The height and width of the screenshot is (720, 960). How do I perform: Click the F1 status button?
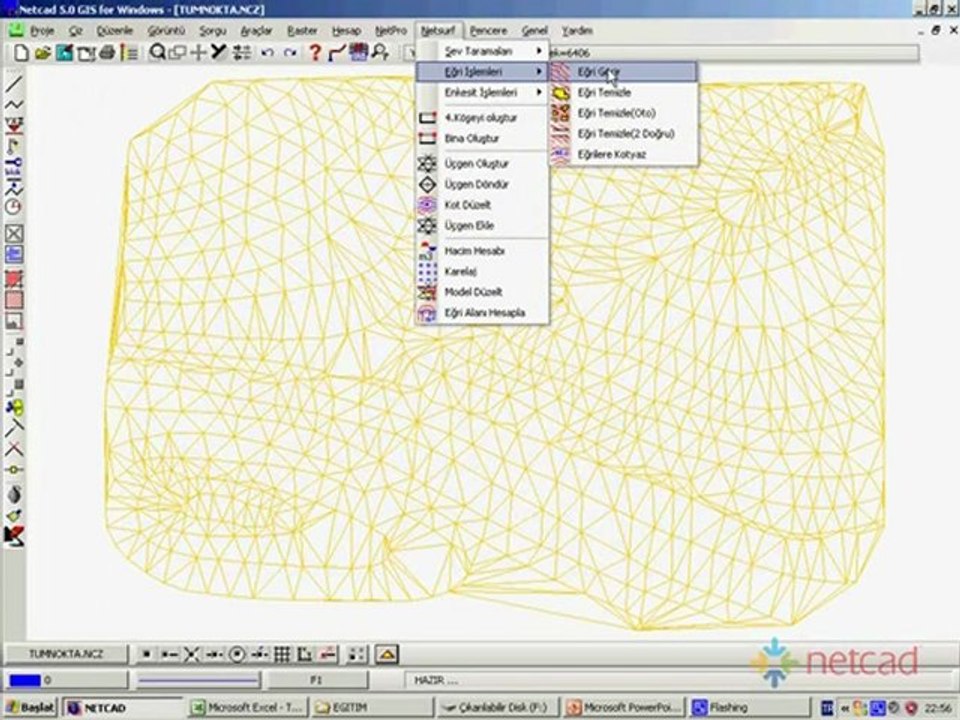[317, 681]
